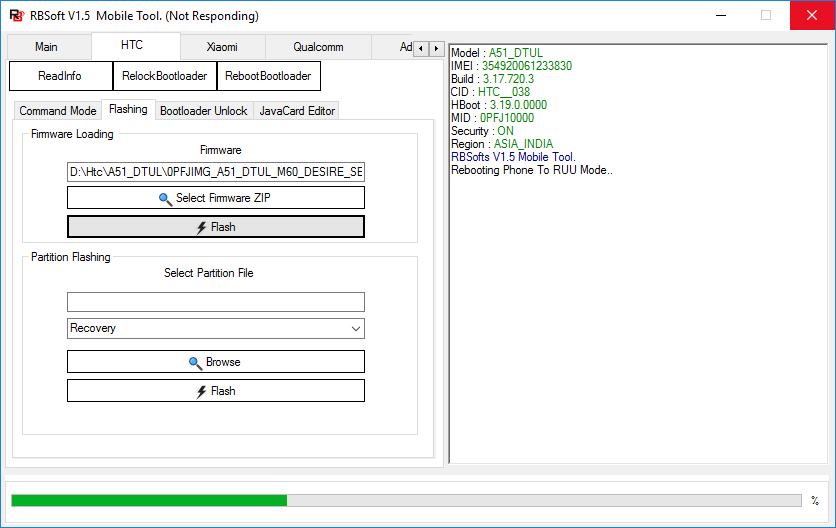Select the Flashing subtab
The image size is (836, 528).
click(128, 109)
